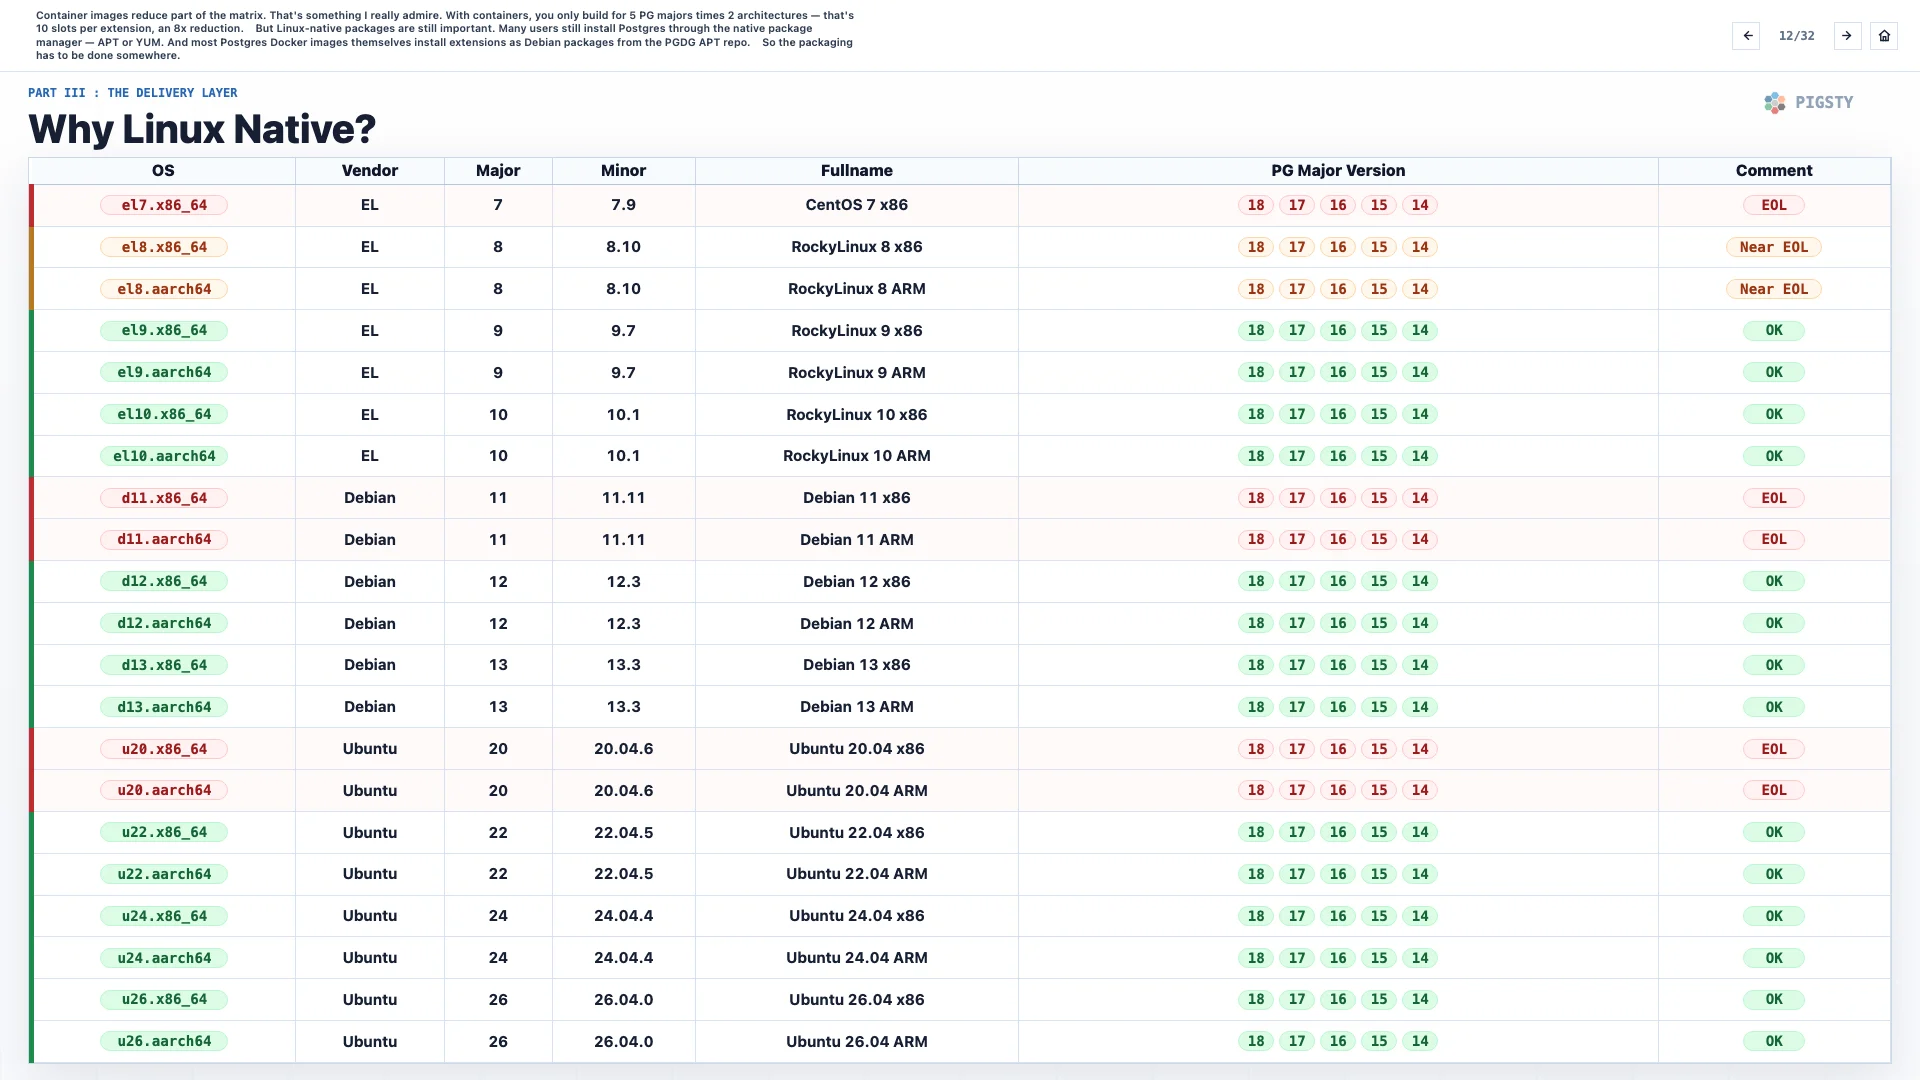Select the Ubuntu 26.04 x86 fullname cell
The height and width of the screenshot is (1080, 1920).
point(857,999)
